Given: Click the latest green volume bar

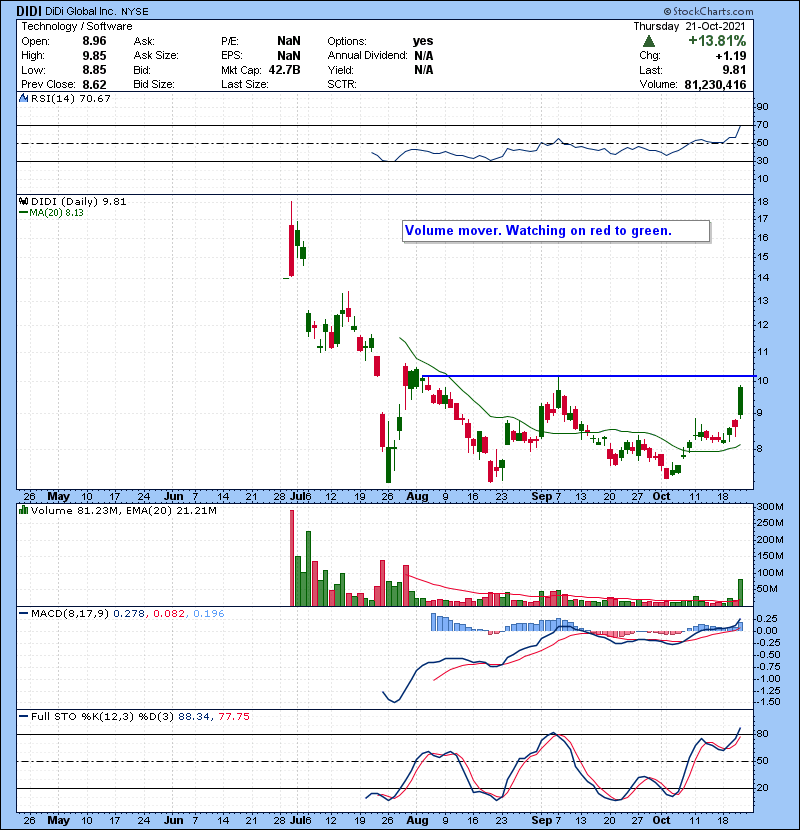Looking at the screenshot, I should (740, 592).
